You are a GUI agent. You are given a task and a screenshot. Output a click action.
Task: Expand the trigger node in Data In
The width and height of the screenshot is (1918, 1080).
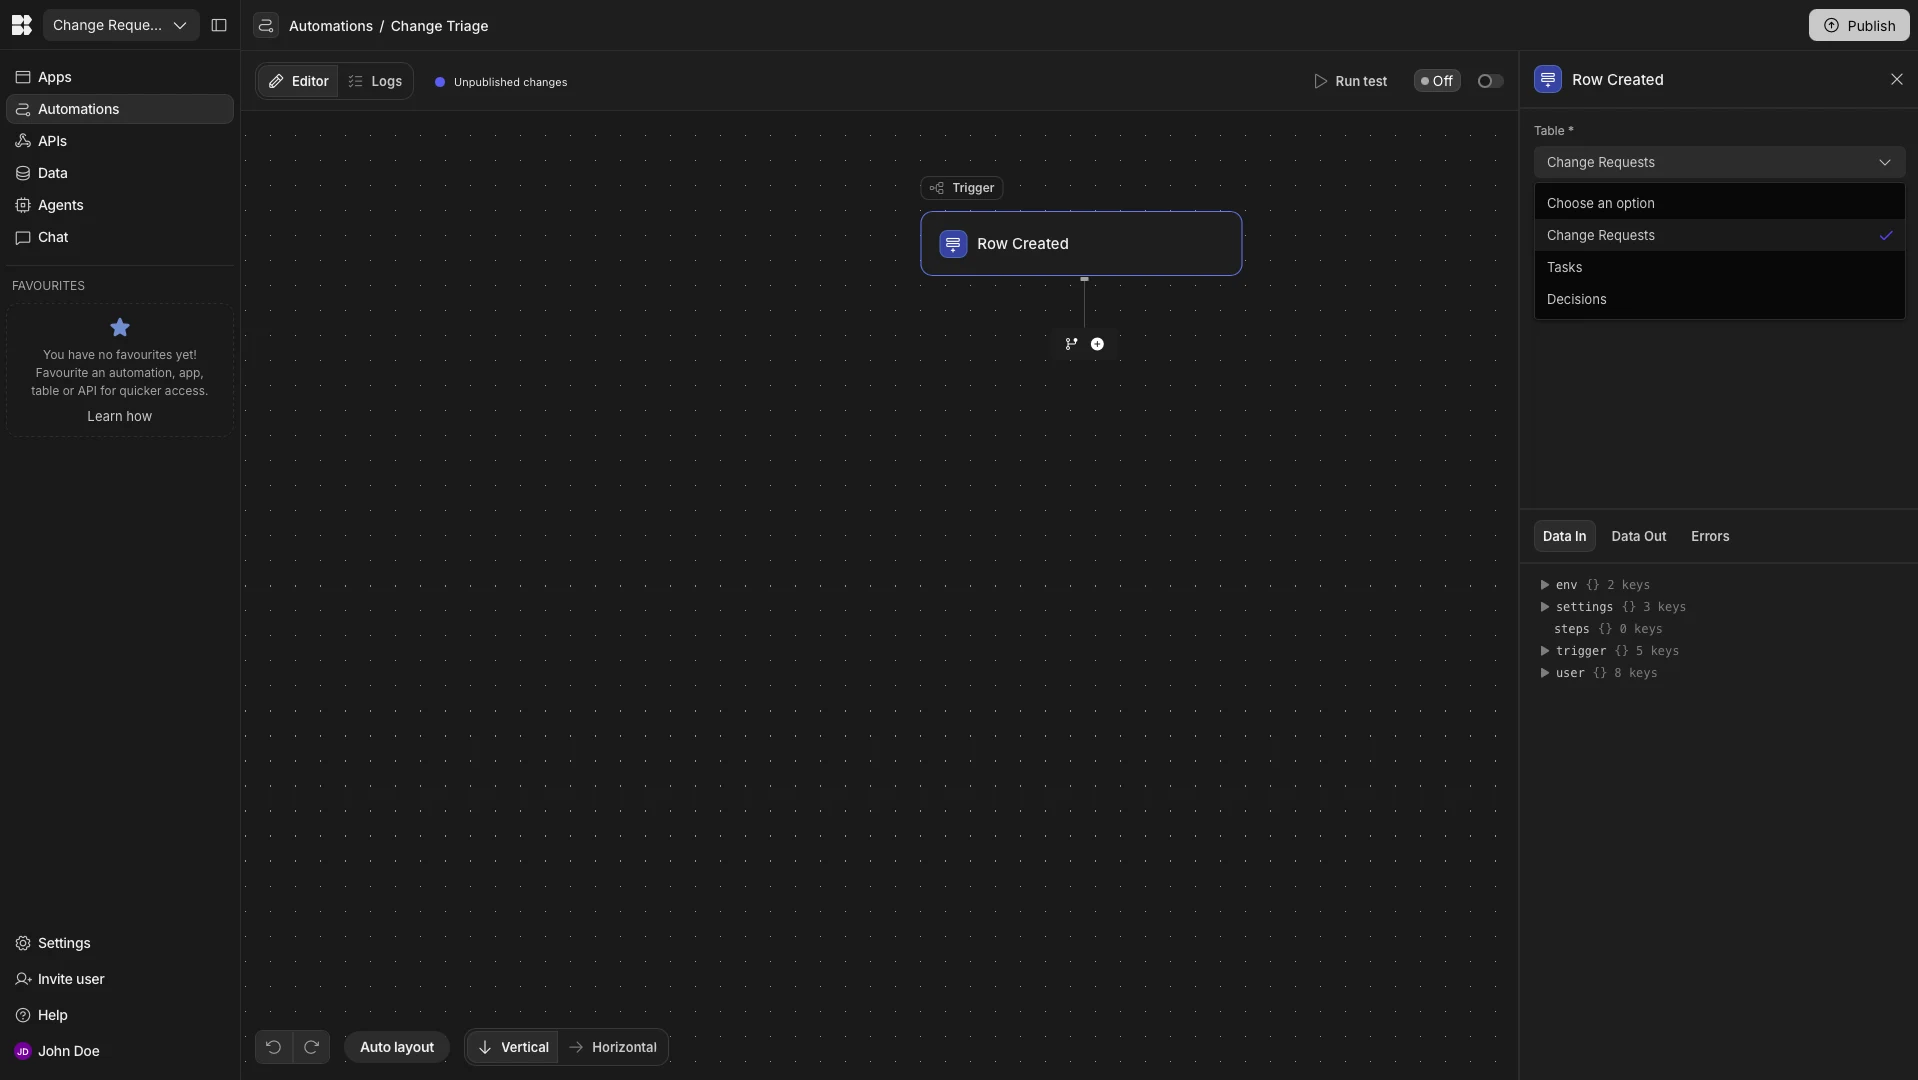pyautogui.click(x=1545, y=650)
